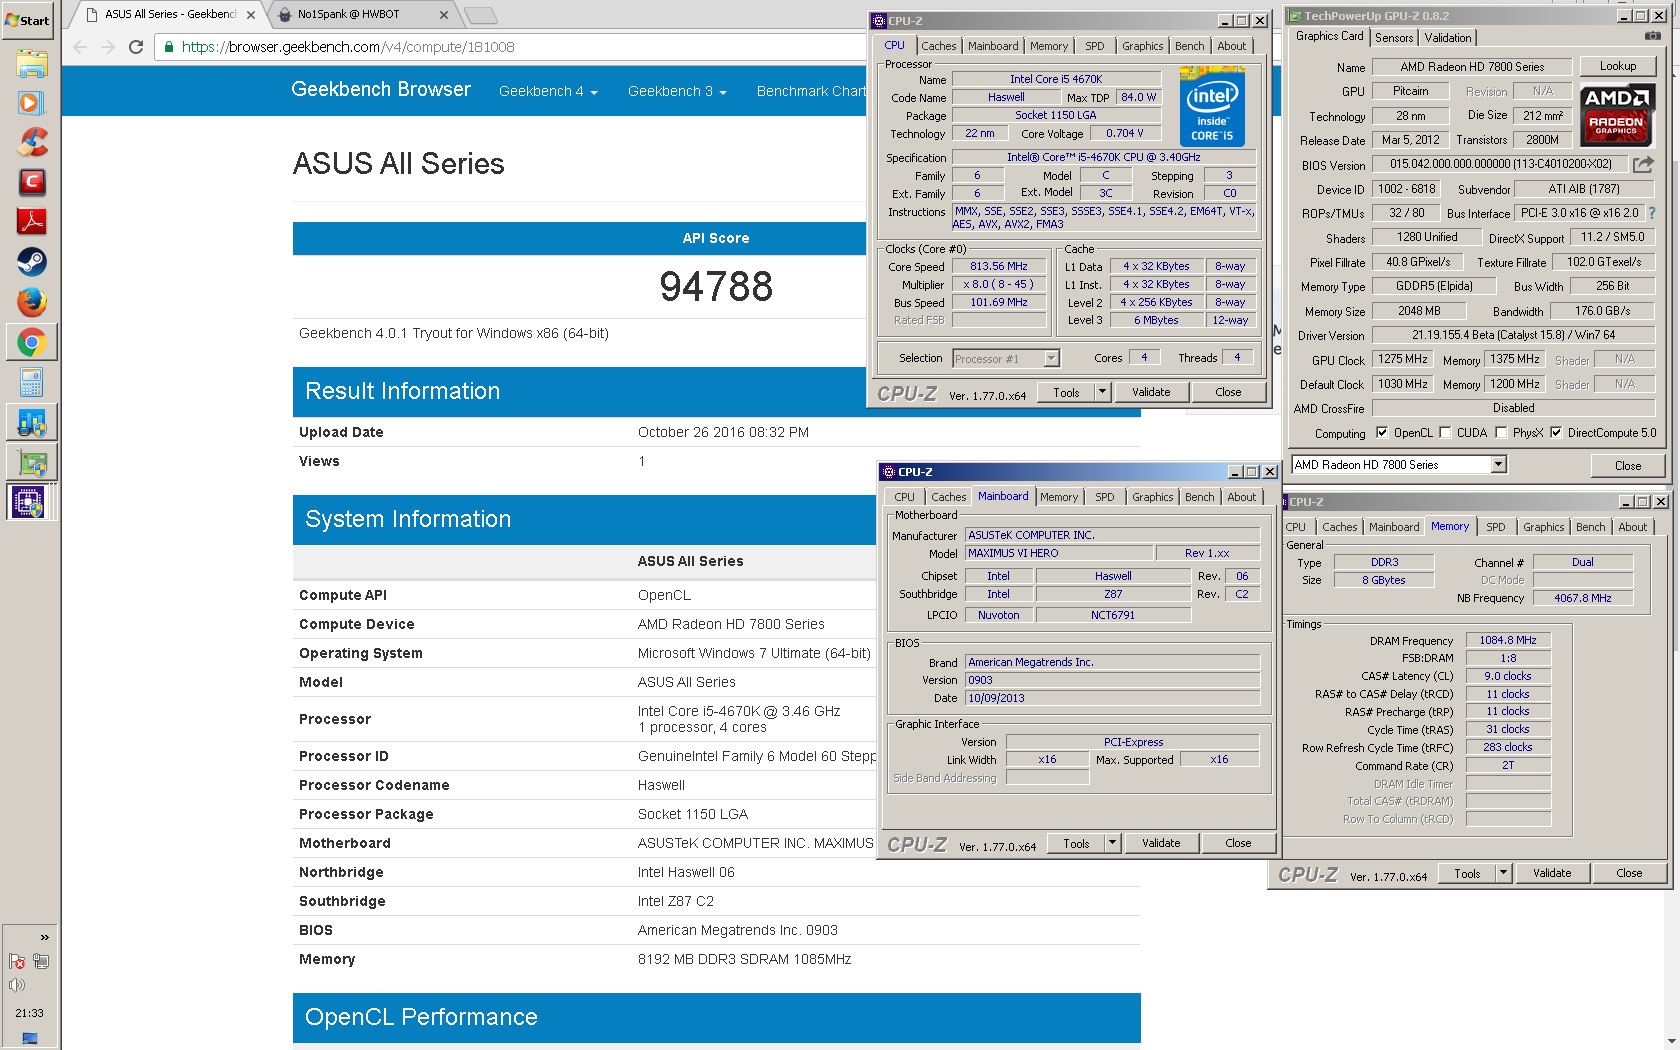Viewport: 1680px width, 1050px height.
Task: Toggle the CUDA checkbox in GPU-Z
Action: pyautogui.click(x=1445, y=433)
